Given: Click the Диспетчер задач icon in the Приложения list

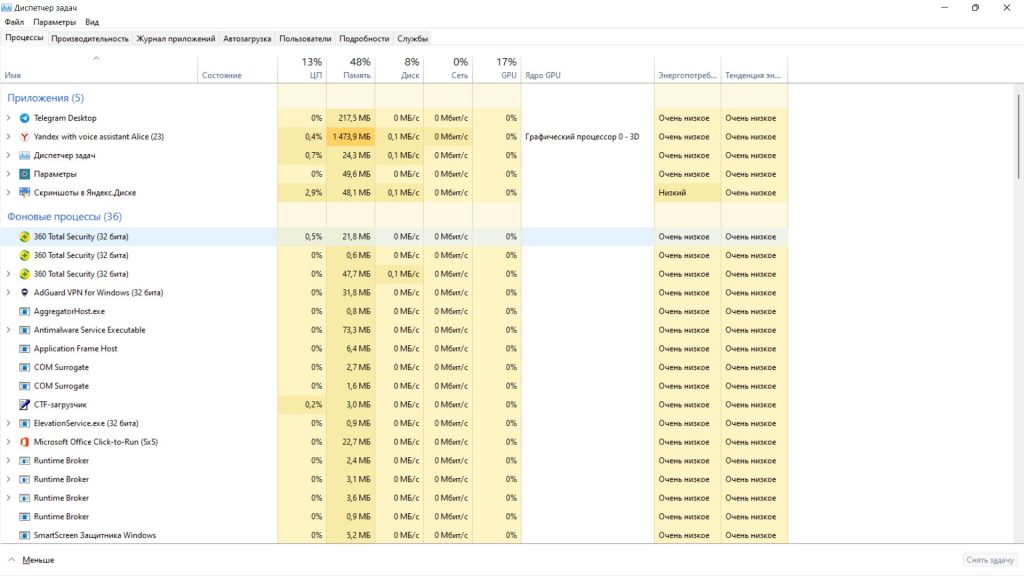Looking at the screenshot, I should point(24,155).
